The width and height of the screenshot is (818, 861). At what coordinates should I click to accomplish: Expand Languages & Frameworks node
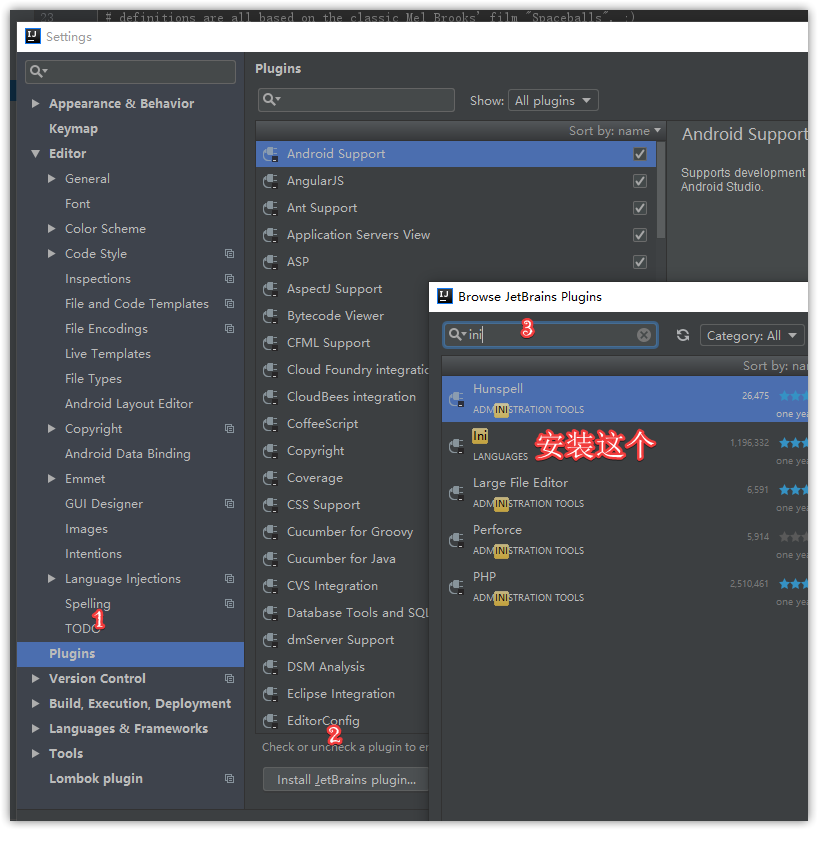coord(35,729)
